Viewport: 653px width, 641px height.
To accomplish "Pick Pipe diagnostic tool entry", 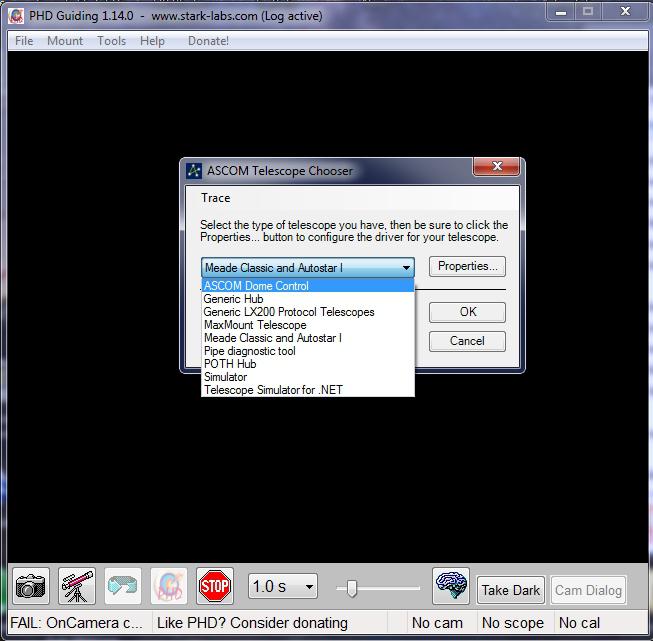I will click(x=308, y=351).
